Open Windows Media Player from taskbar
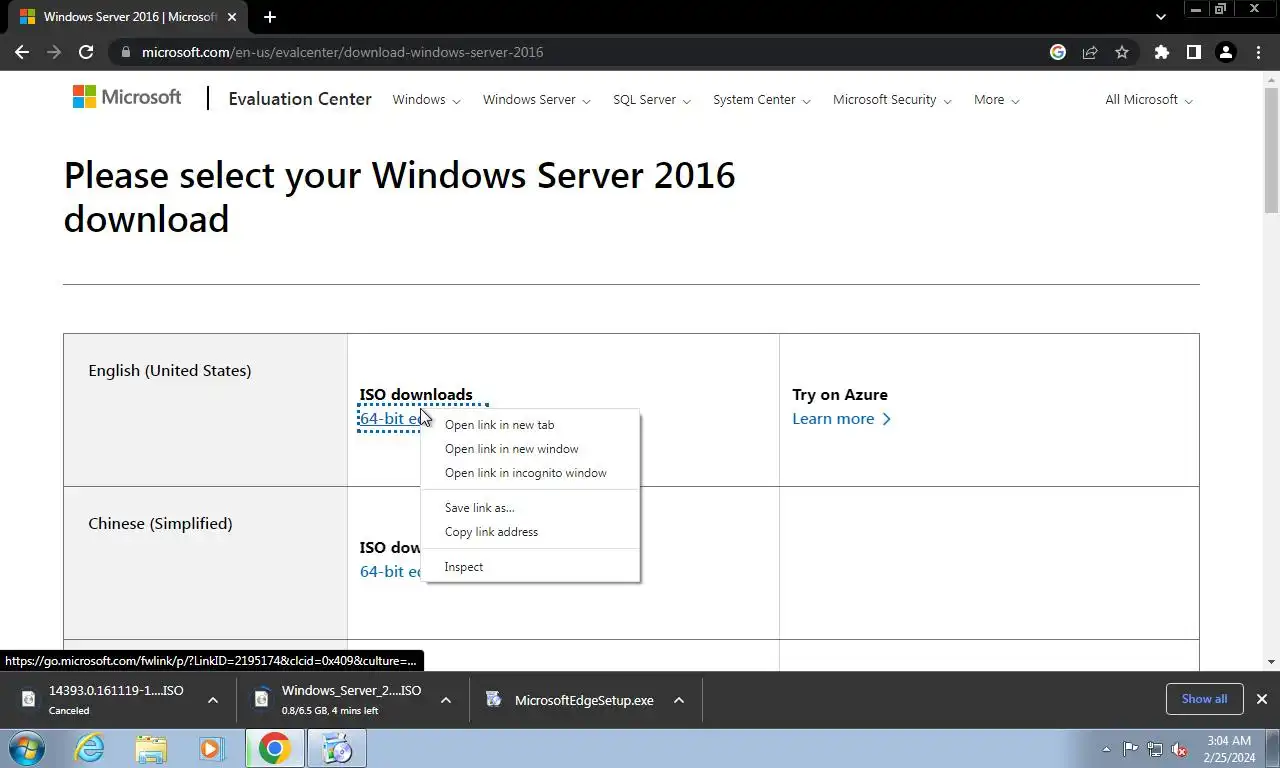Viewport: 1280px width, 768px height. pos(210,748)
